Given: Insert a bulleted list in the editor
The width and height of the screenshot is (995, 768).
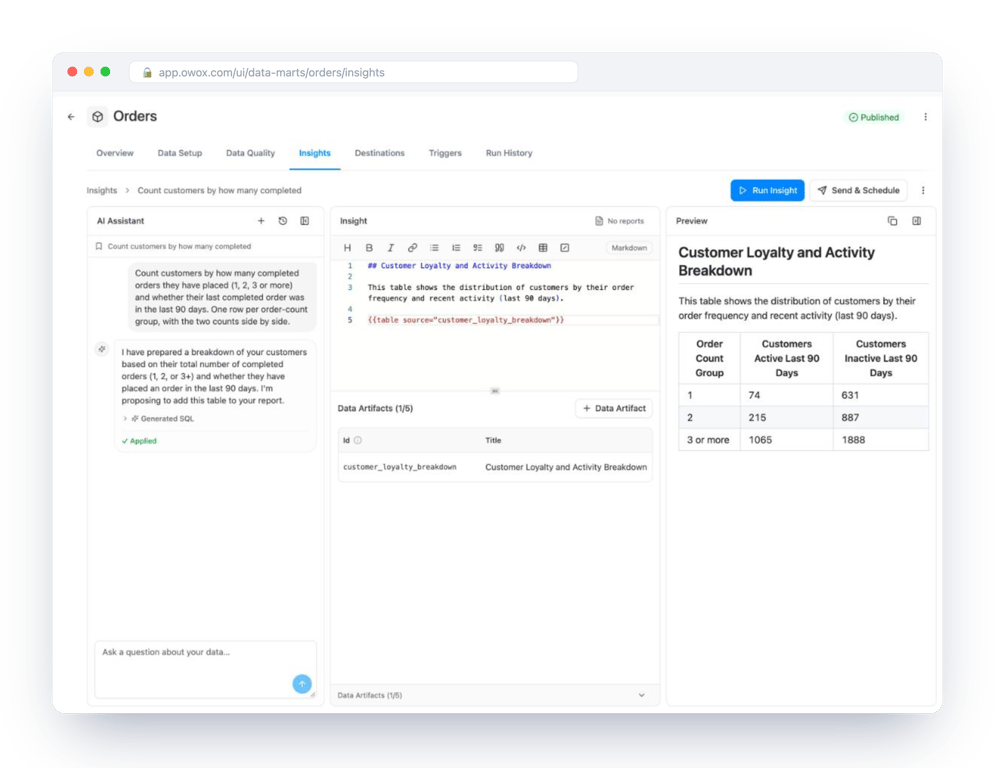Looking at the screenshot, I should point(434,248).
